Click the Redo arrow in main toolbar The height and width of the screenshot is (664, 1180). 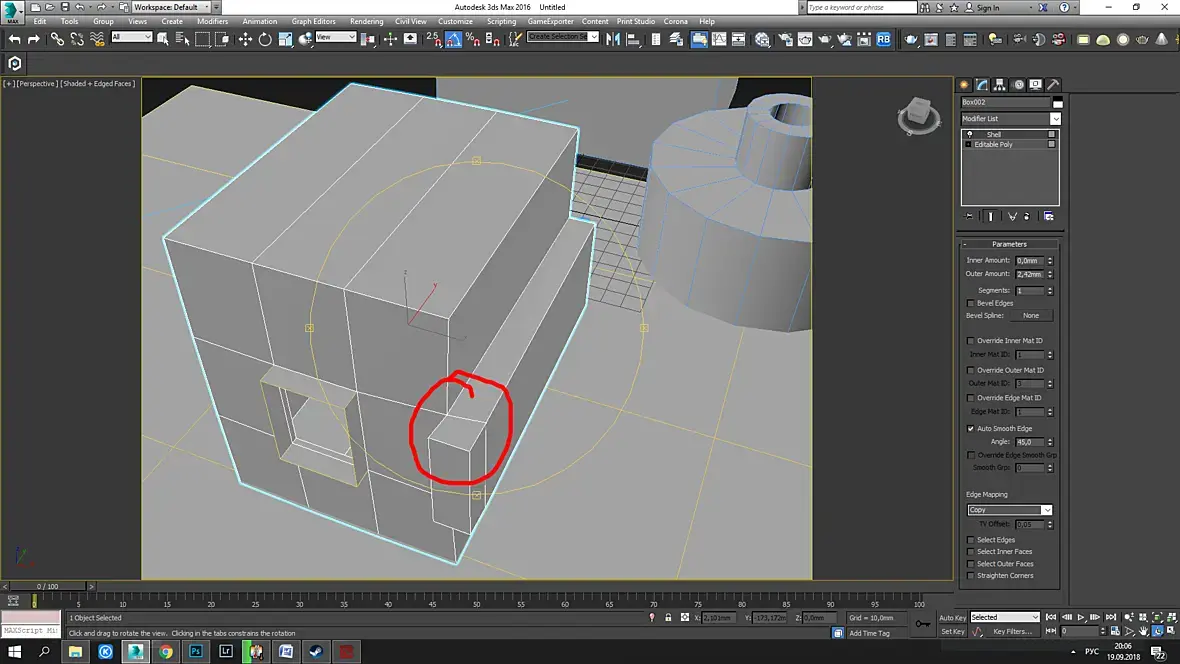[x=33, y=39]
